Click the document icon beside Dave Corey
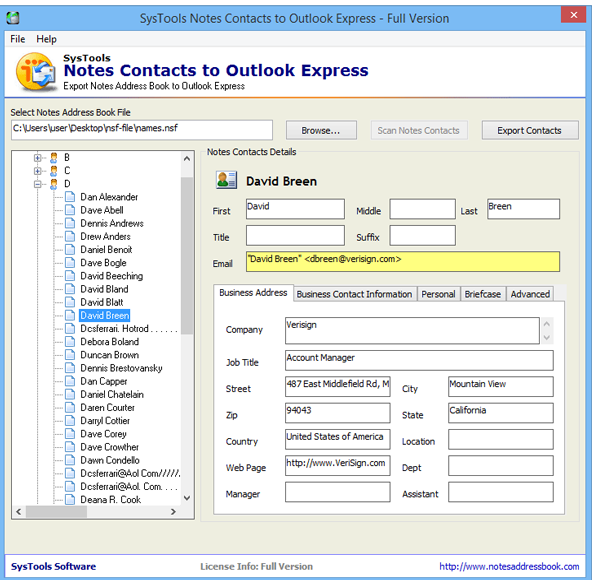This screenshot has width=600, height=580. pyautogui.click(x=70, y=434)
